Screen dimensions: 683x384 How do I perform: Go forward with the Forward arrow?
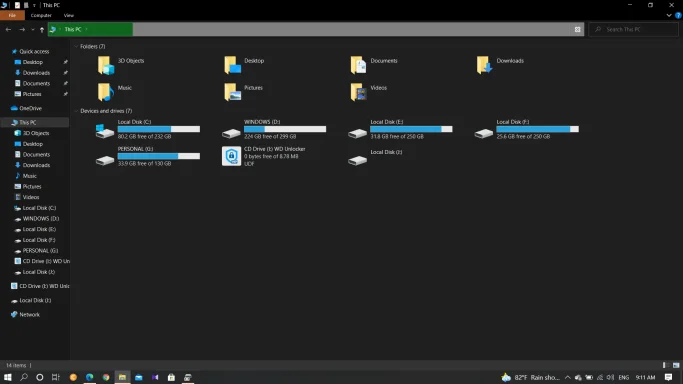tap(22, 30)
